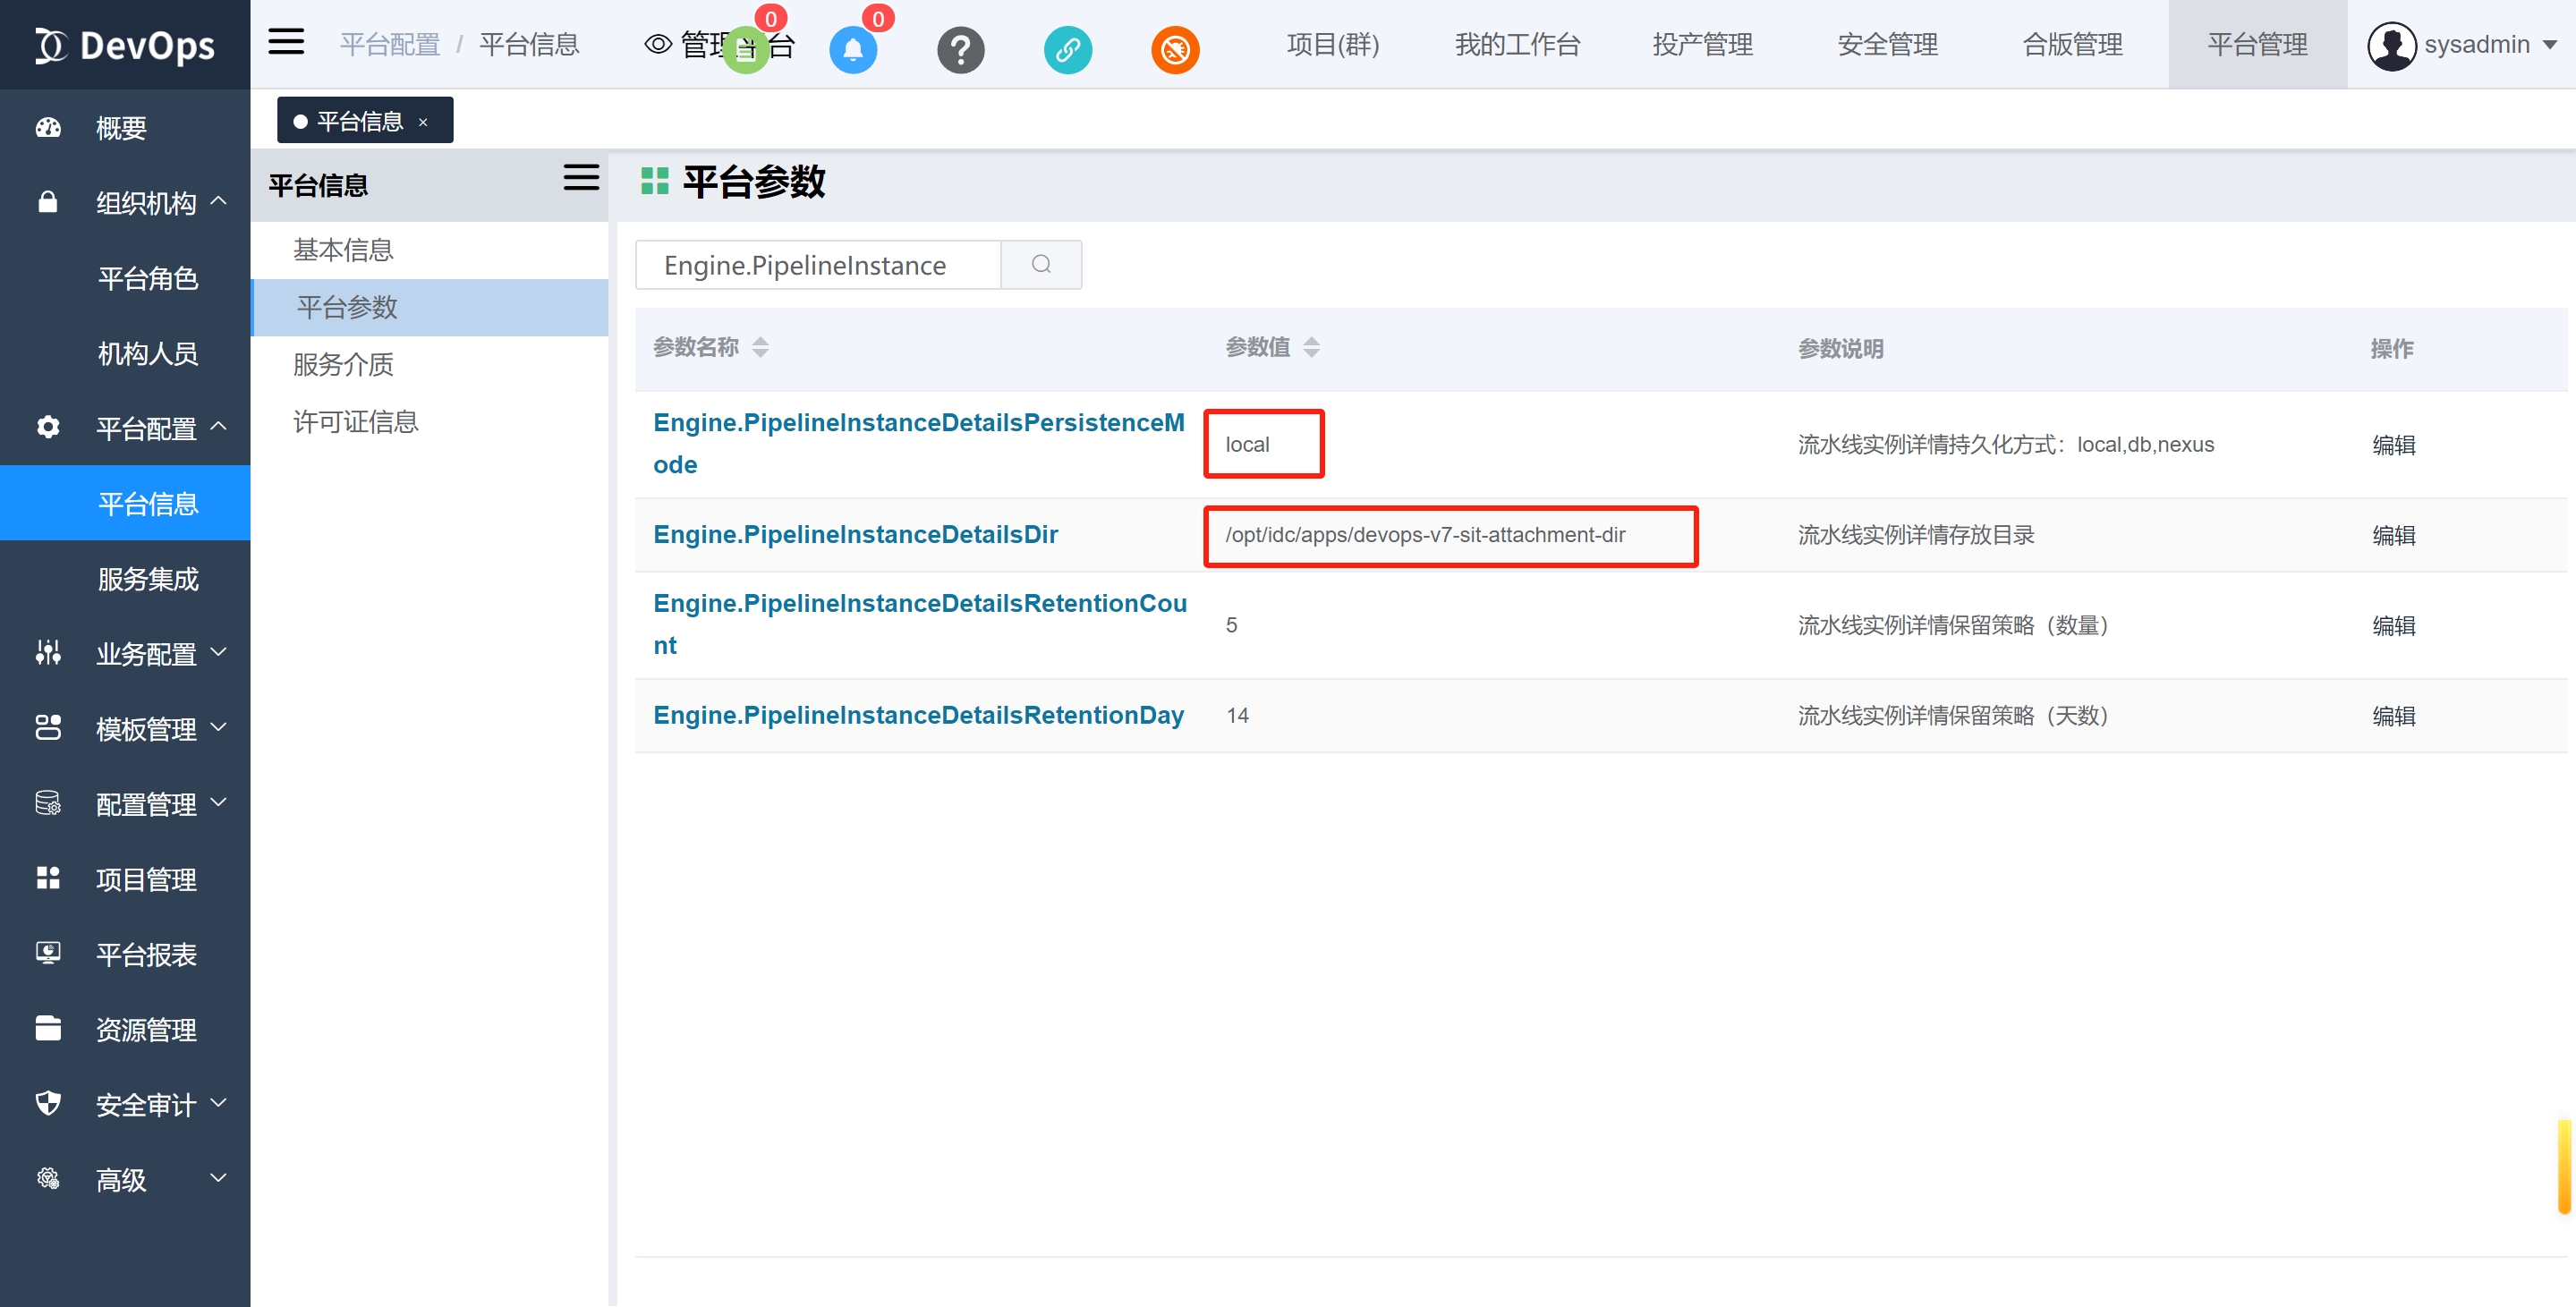Click the orange vertical scrollbar handle
The image size is (2576, 1307).
pos(2564,1166)
